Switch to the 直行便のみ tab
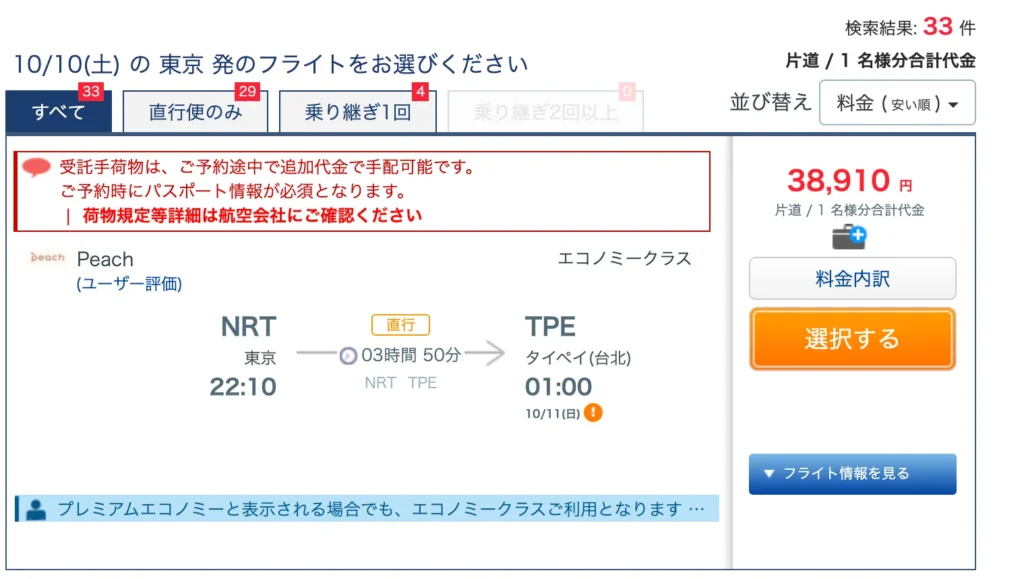Screen dimensions: 1024x579 [195, 112]
